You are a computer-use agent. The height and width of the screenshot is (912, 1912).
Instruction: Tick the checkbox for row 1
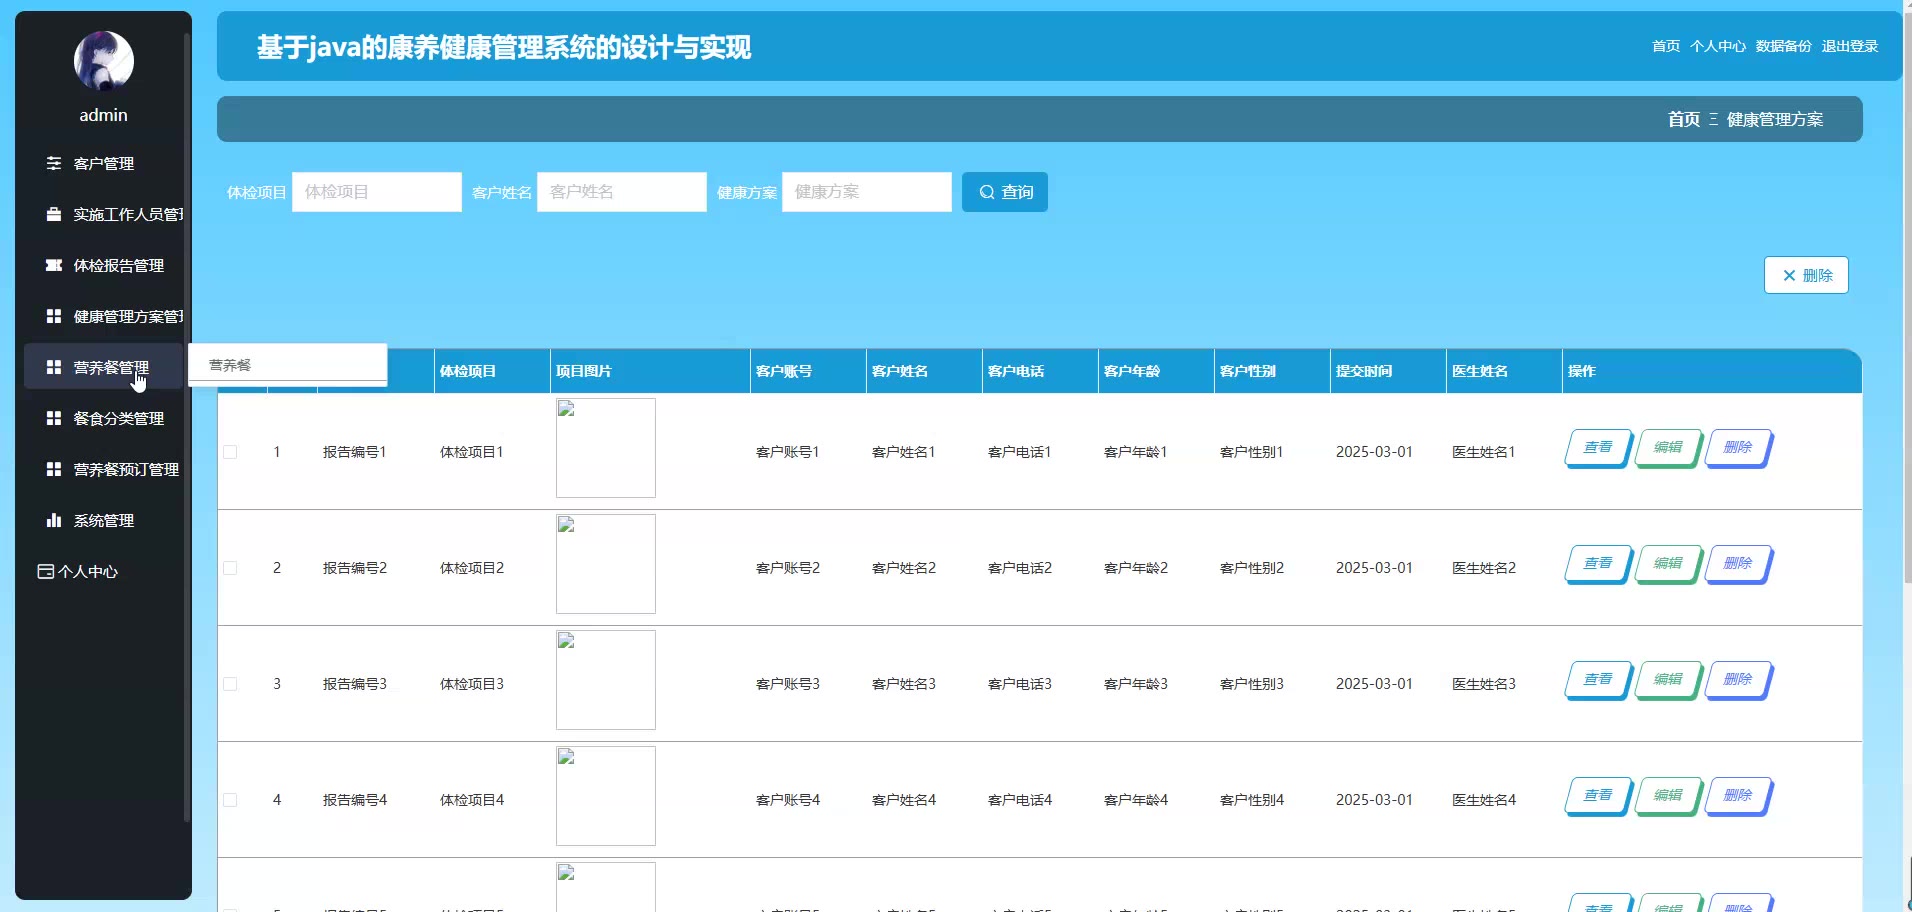tap(230, 452)
